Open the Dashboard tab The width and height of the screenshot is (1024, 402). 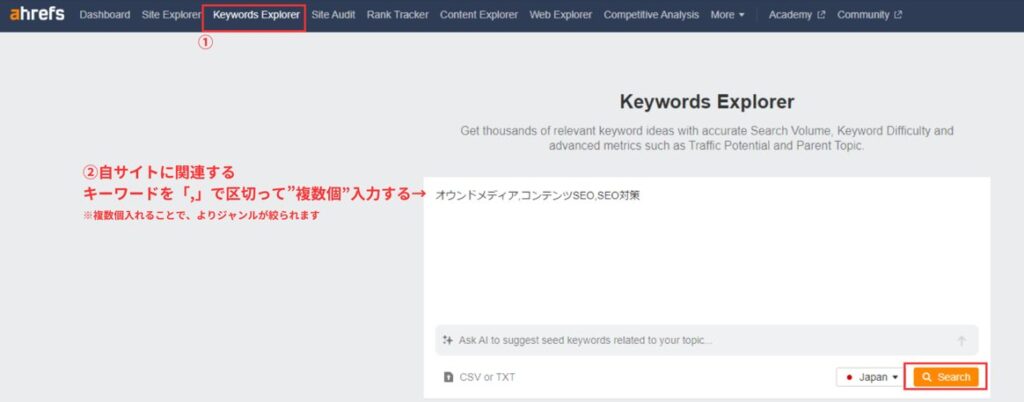tap(104, 14)
